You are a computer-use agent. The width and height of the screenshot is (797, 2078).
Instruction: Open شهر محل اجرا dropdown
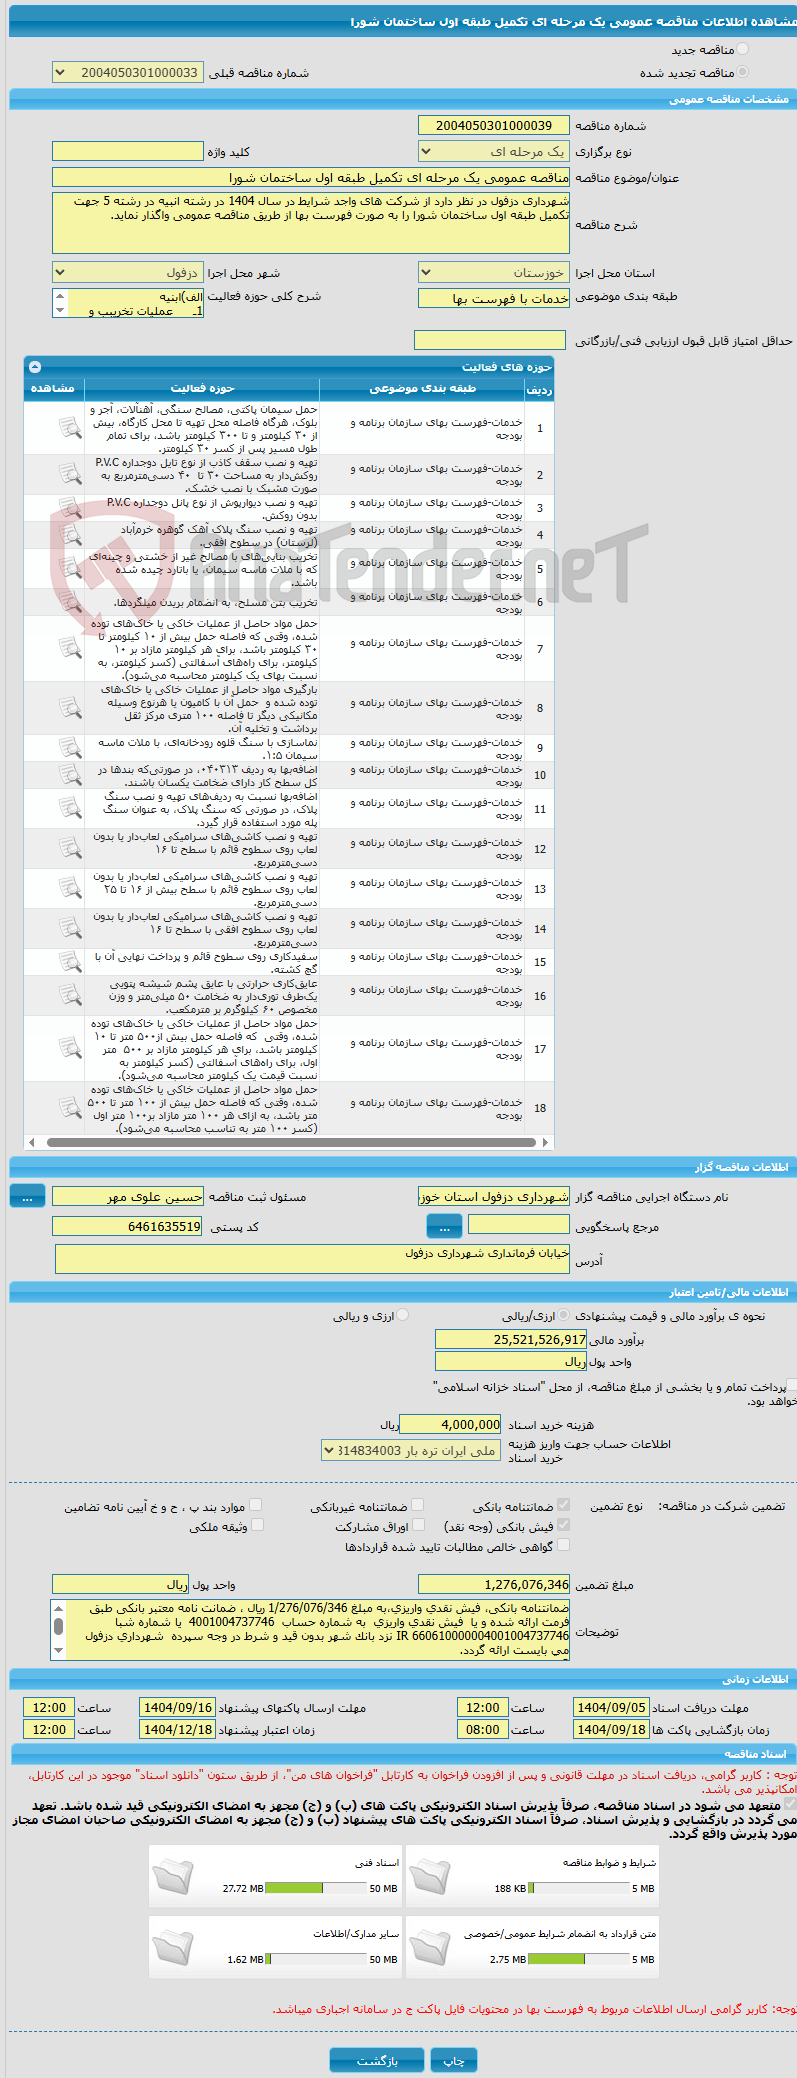point(128,273)
